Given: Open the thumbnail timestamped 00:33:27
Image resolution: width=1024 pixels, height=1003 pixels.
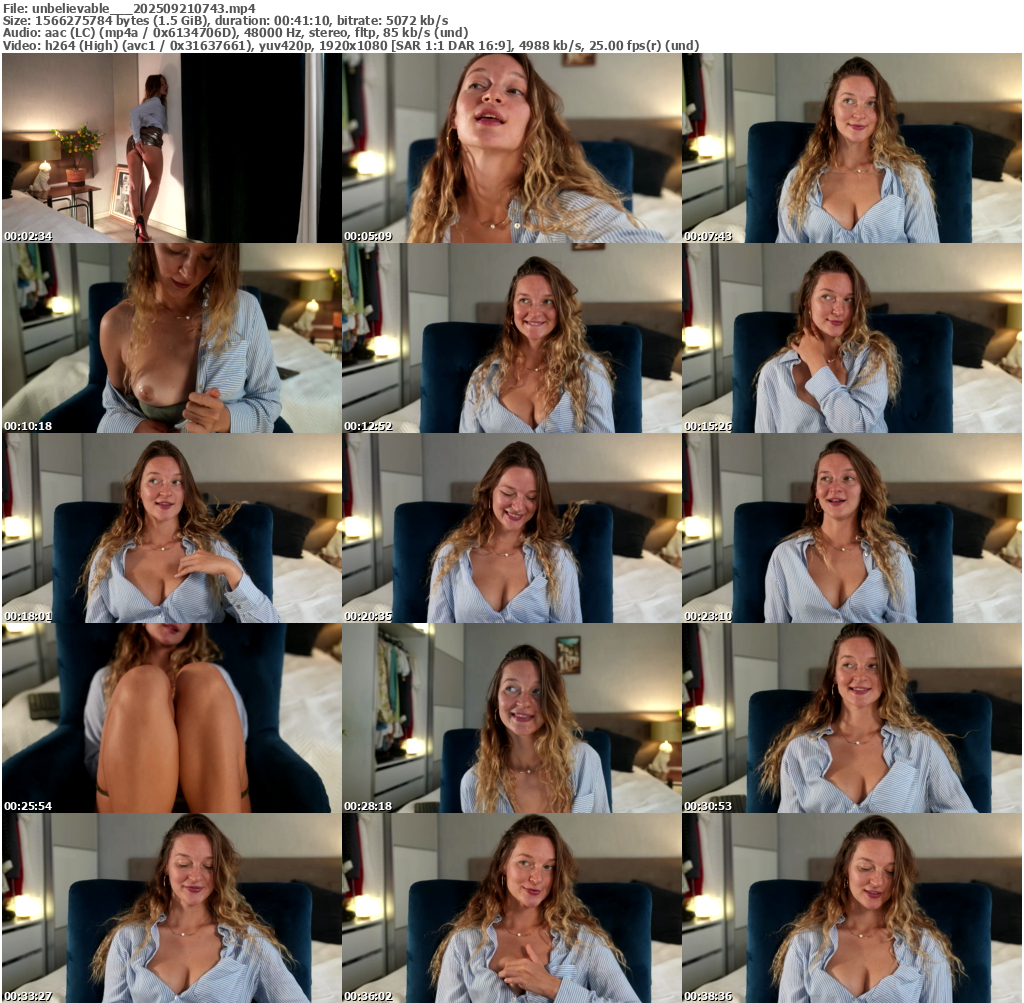Looking at the screenshot, I should [x=172, y=908].
